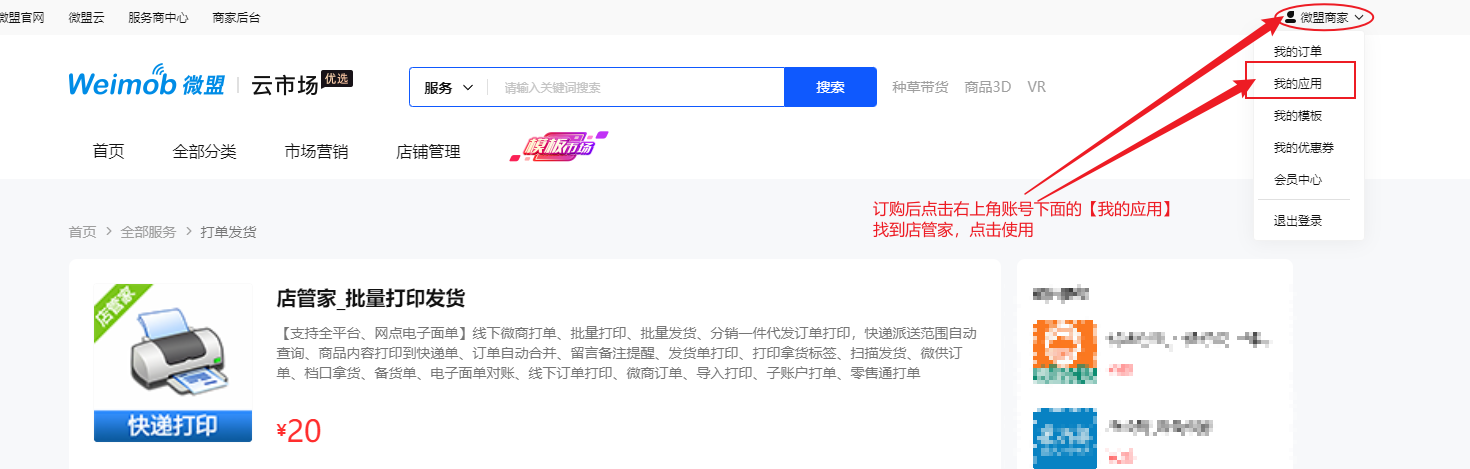Open the 模板市场 banner icon
Image resolution: width=1470 pixels, height=469 pixels.
coord(559,149)
